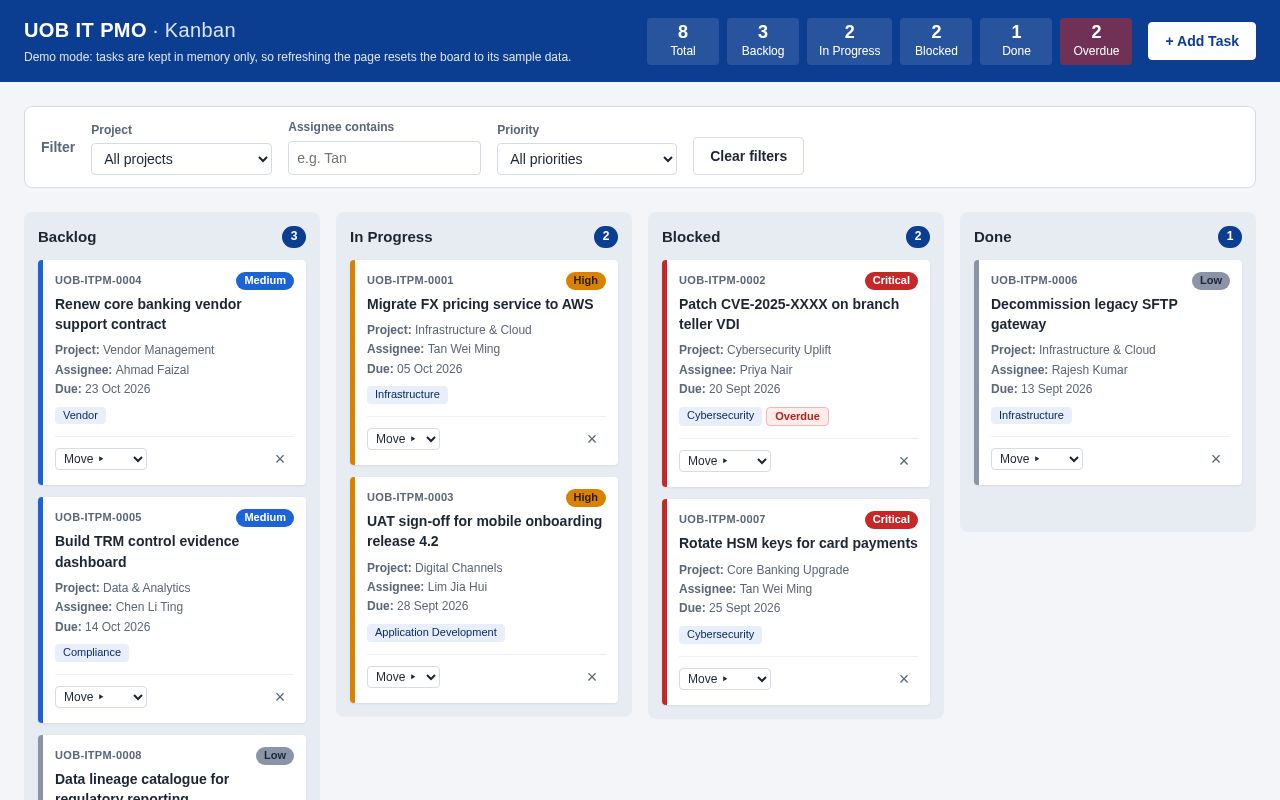Click the Medium badge on UOB-ITPM-0004
Viewport: 1280px width, 800px height.
(265, 281)
